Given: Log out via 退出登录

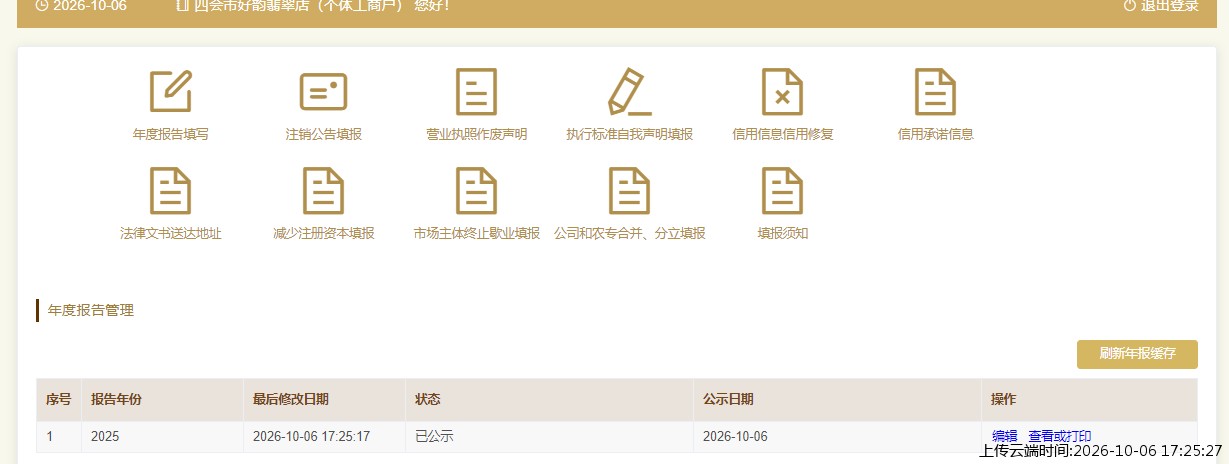Looking at the screenshot, I should pyautogui.click(x=1169, y=5).
